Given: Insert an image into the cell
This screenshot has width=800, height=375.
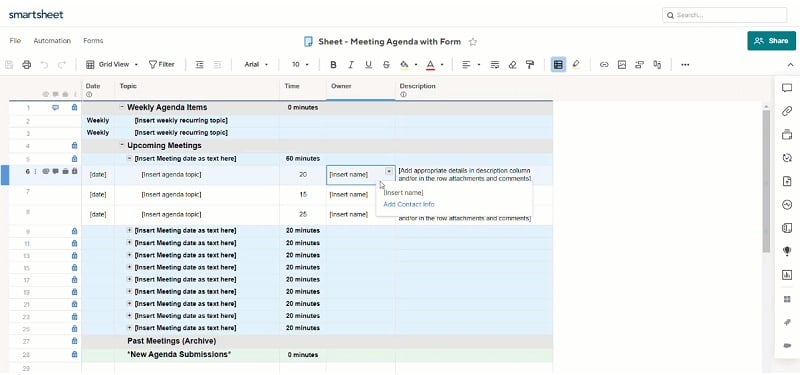Looking at the screenshot, I should click(x=621, y=65).
